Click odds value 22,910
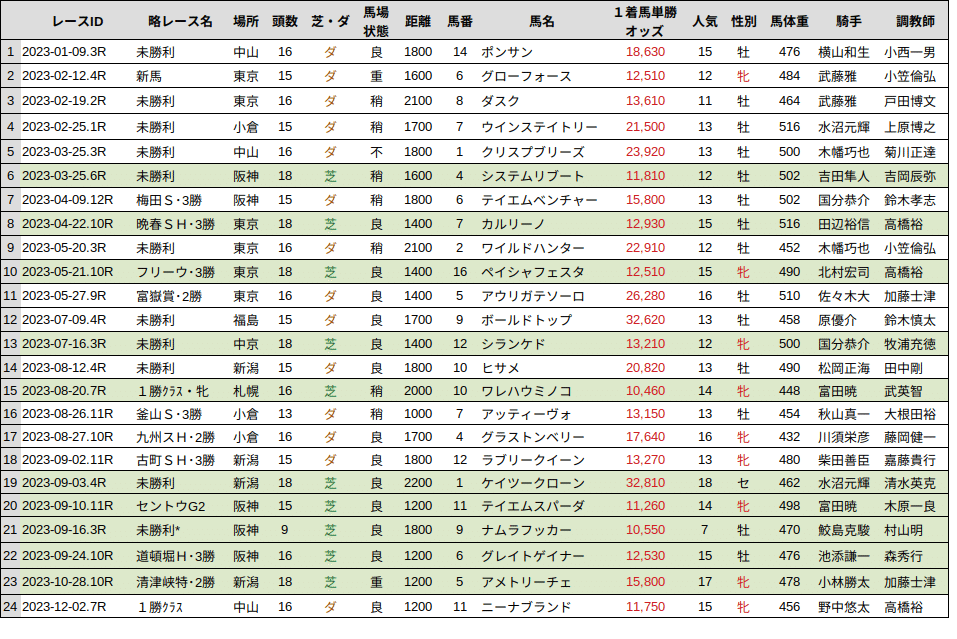Image resolution: width=957 pixels, height=639 pixels. click(645, 248)
